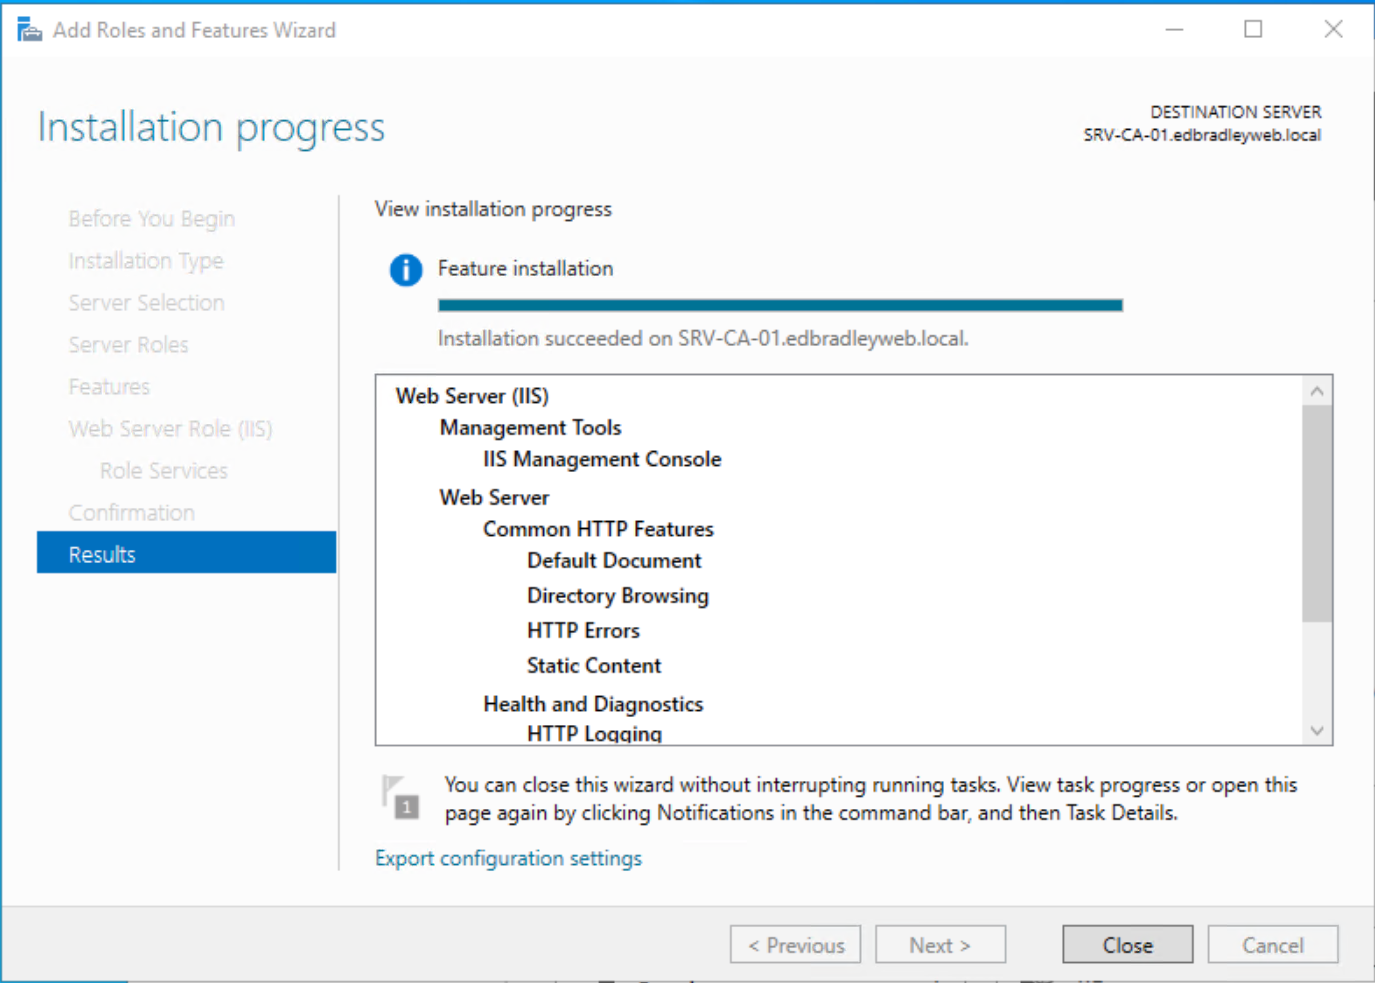
Task: Click the installation progress bar
Action: click(x=778, y=304)
